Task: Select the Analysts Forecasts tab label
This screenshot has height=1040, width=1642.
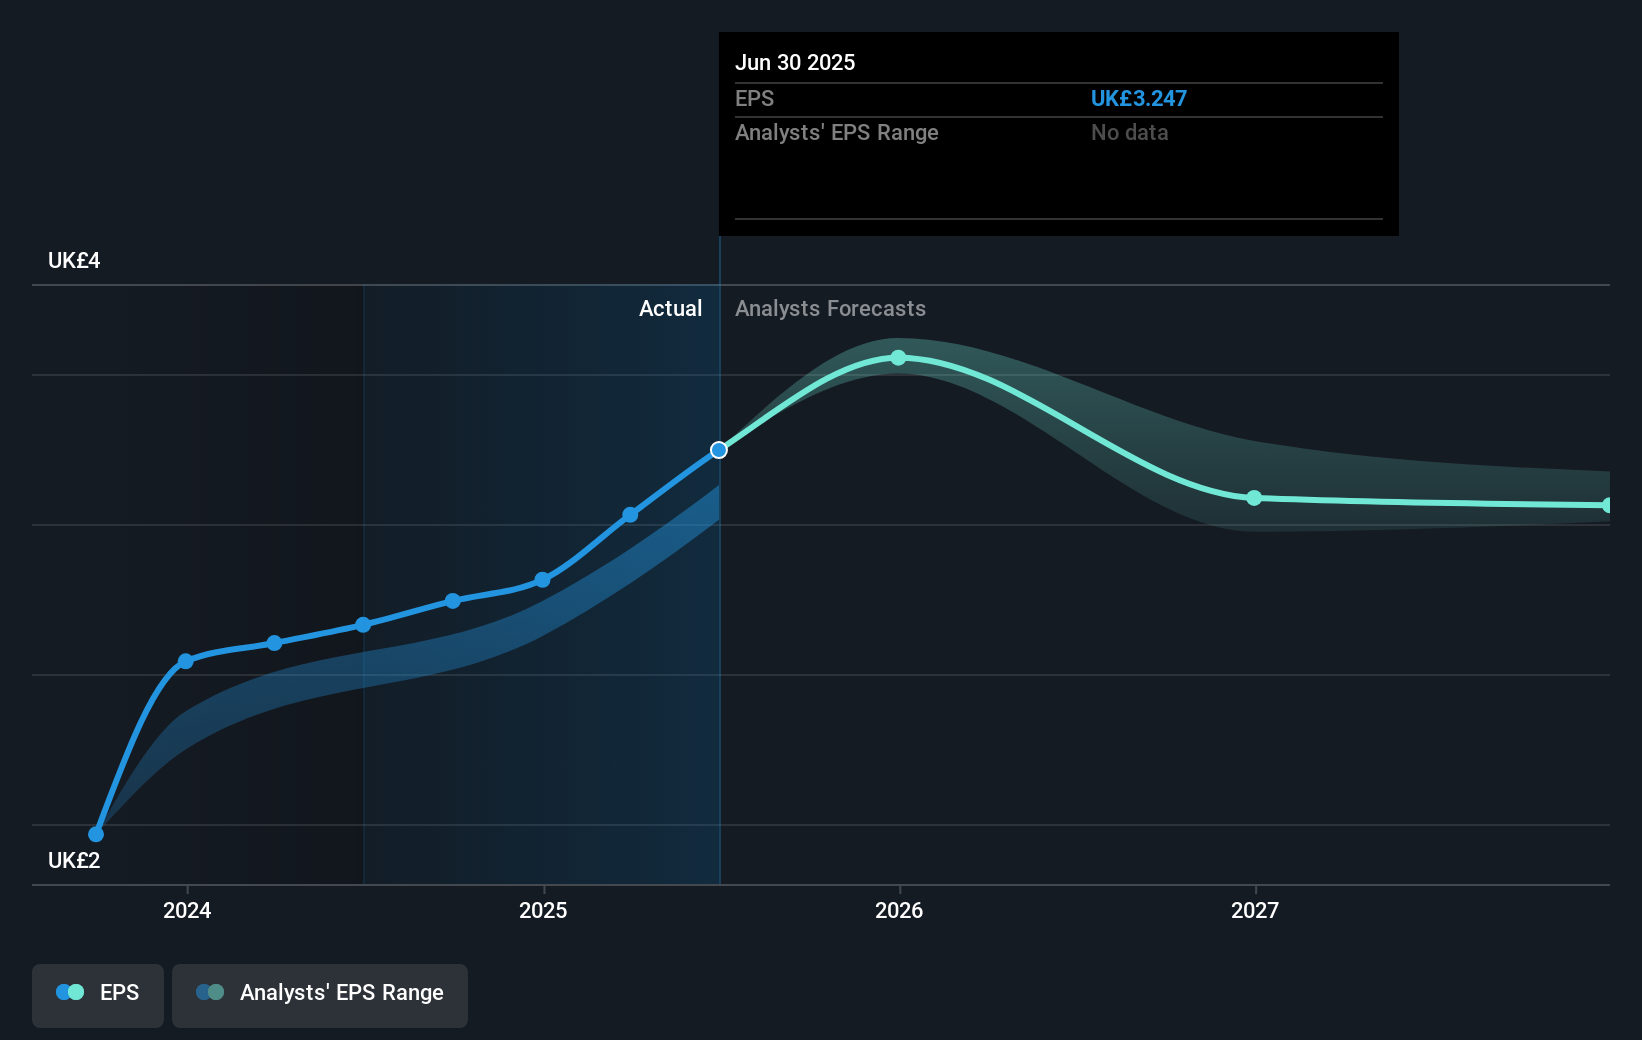Action: tap(829, 308)
